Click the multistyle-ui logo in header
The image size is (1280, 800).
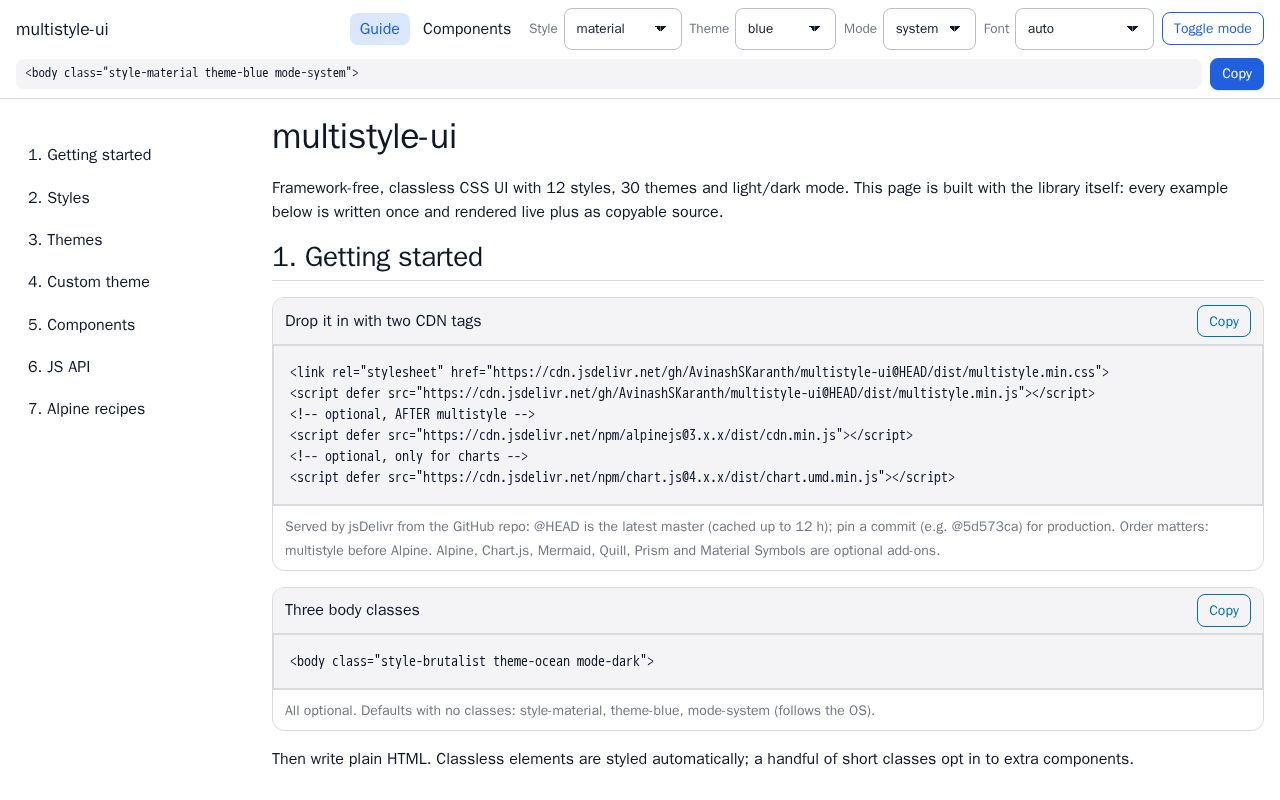click(x=62, y=29)
